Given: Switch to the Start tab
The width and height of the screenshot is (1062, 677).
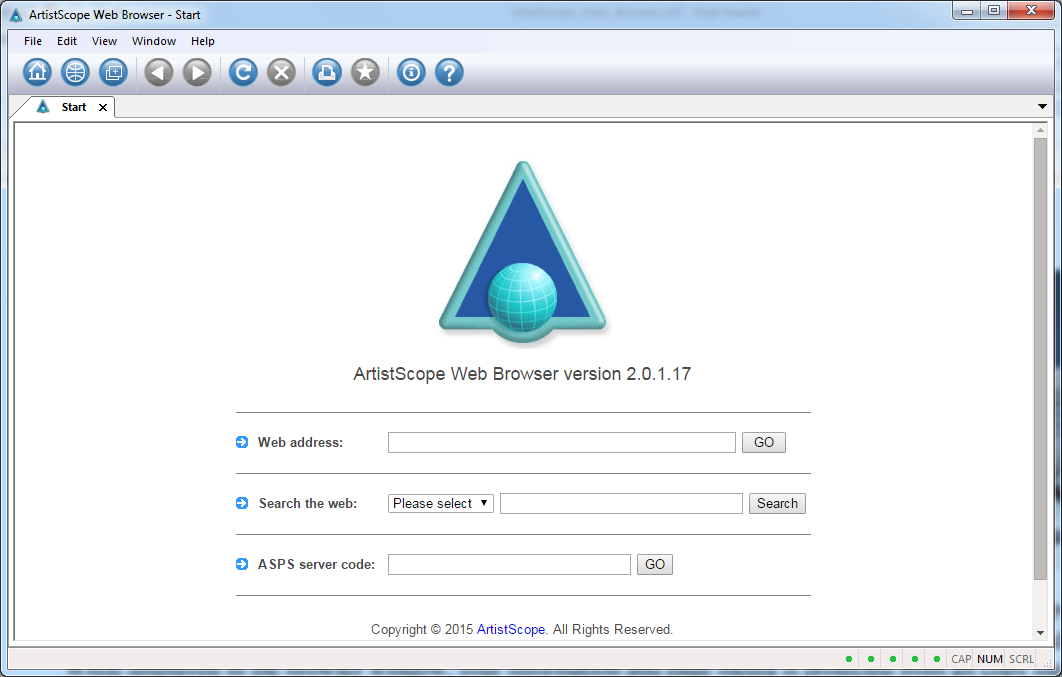Looking at the screenshot, I should click(72, 106).
